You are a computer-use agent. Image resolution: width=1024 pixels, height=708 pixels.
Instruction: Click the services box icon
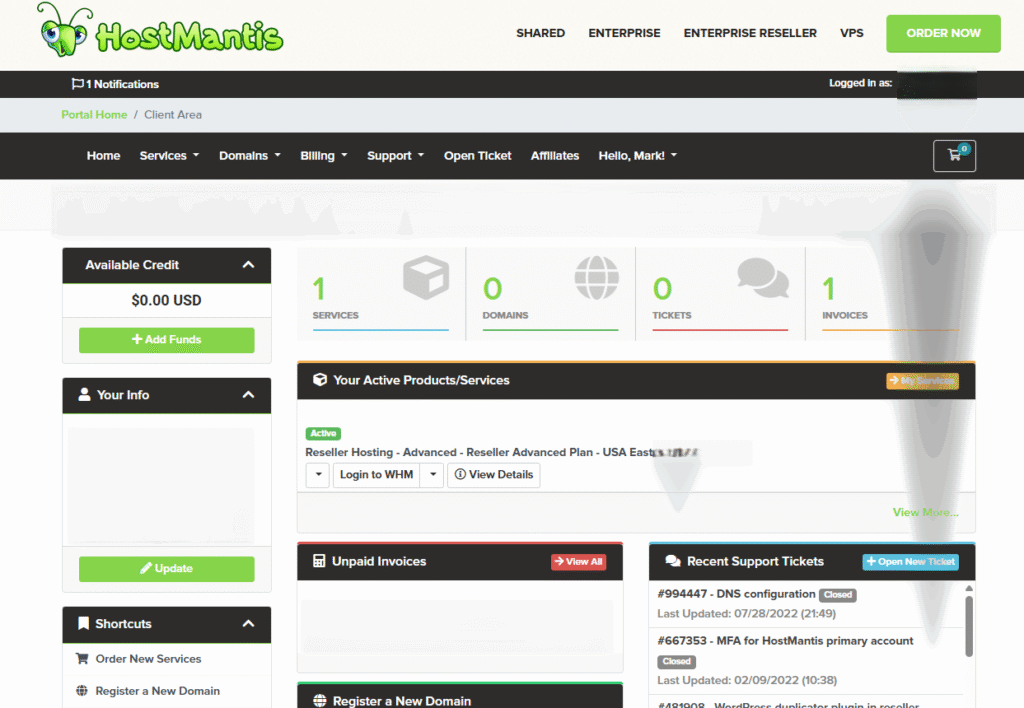(x=426, y=277)
